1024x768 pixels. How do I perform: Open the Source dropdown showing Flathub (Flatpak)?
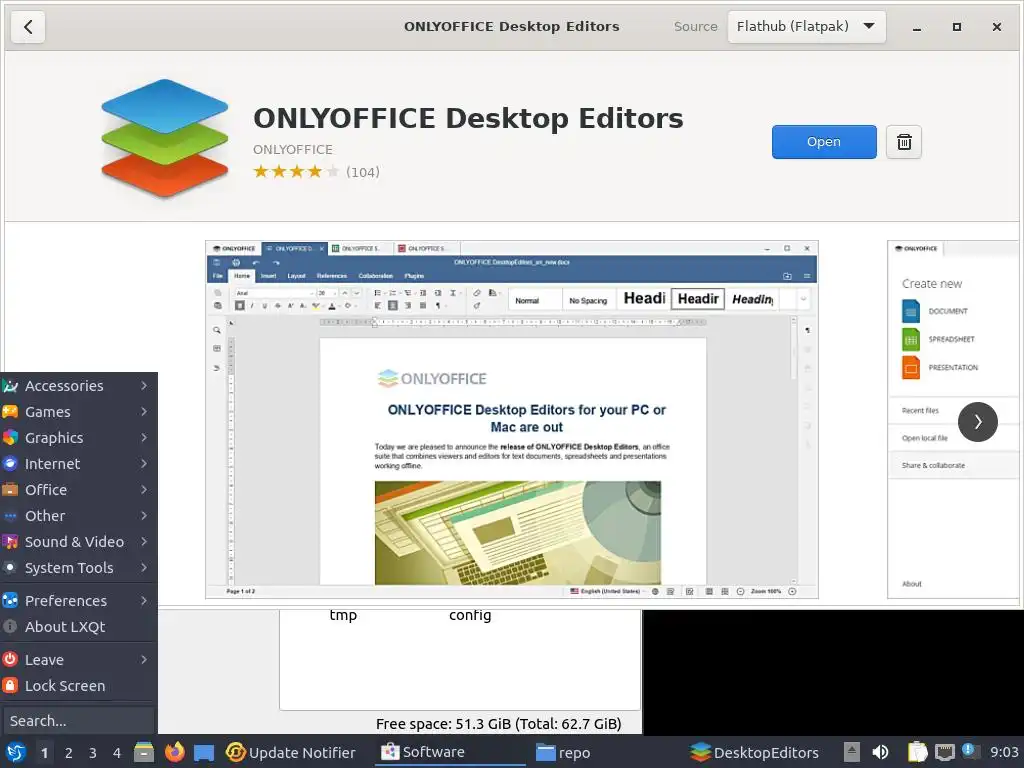tap(807, 27)
